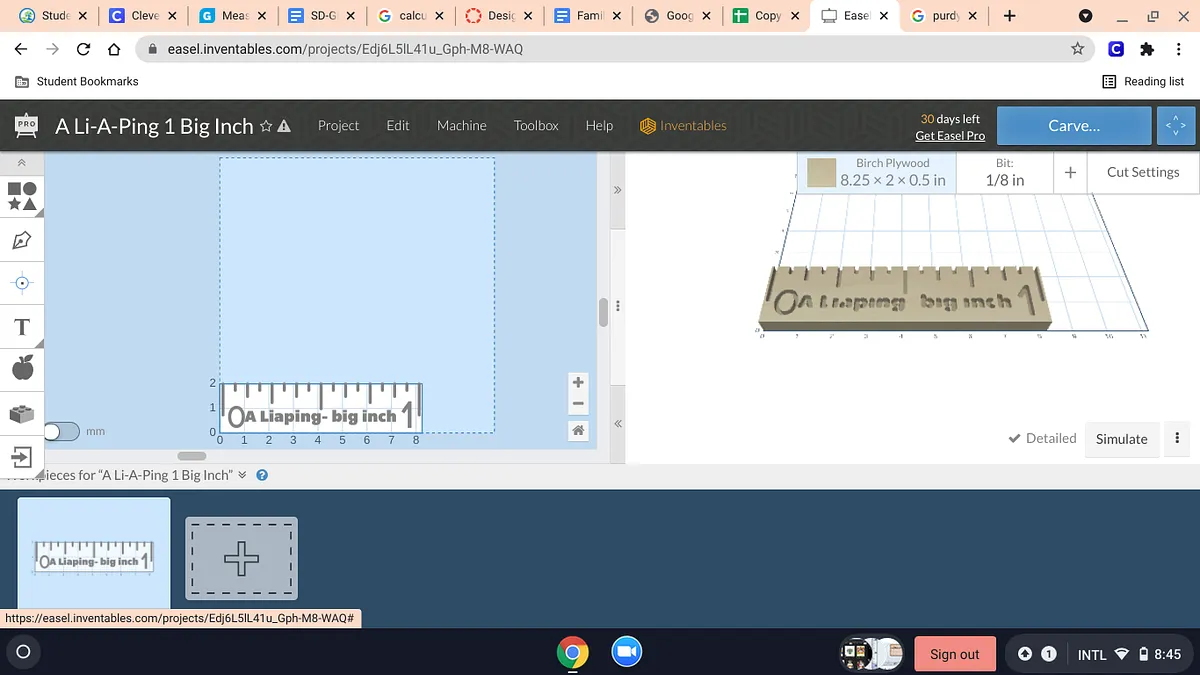The height and width of the screenshot is (675, 1200).
Task: Toggle the inch/mm units switch
Action: (61, 431)
